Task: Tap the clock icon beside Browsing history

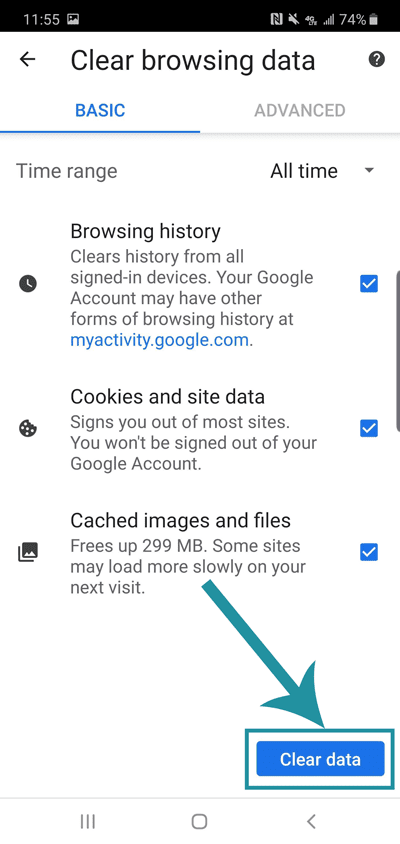Action: click(x=28, y=283)
